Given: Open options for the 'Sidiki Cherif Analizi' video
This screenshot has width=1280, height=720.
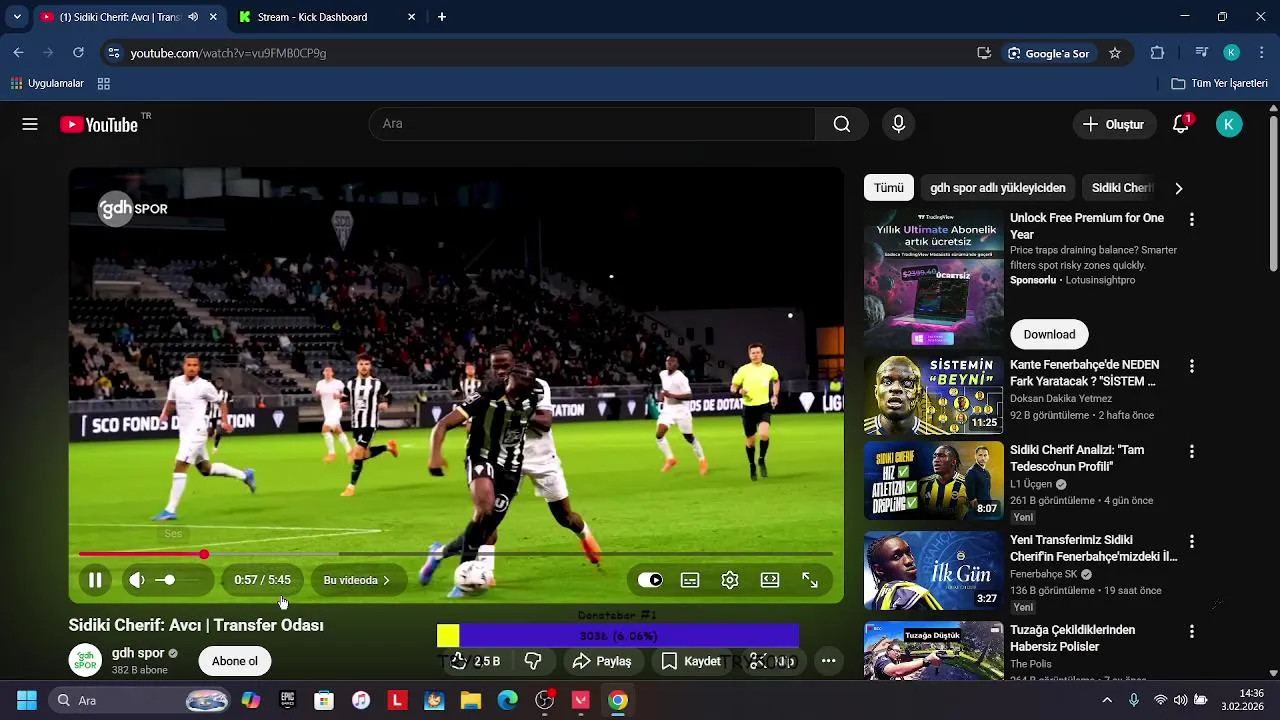Looking at the screenshot, I should click(x=1191, y=451).
